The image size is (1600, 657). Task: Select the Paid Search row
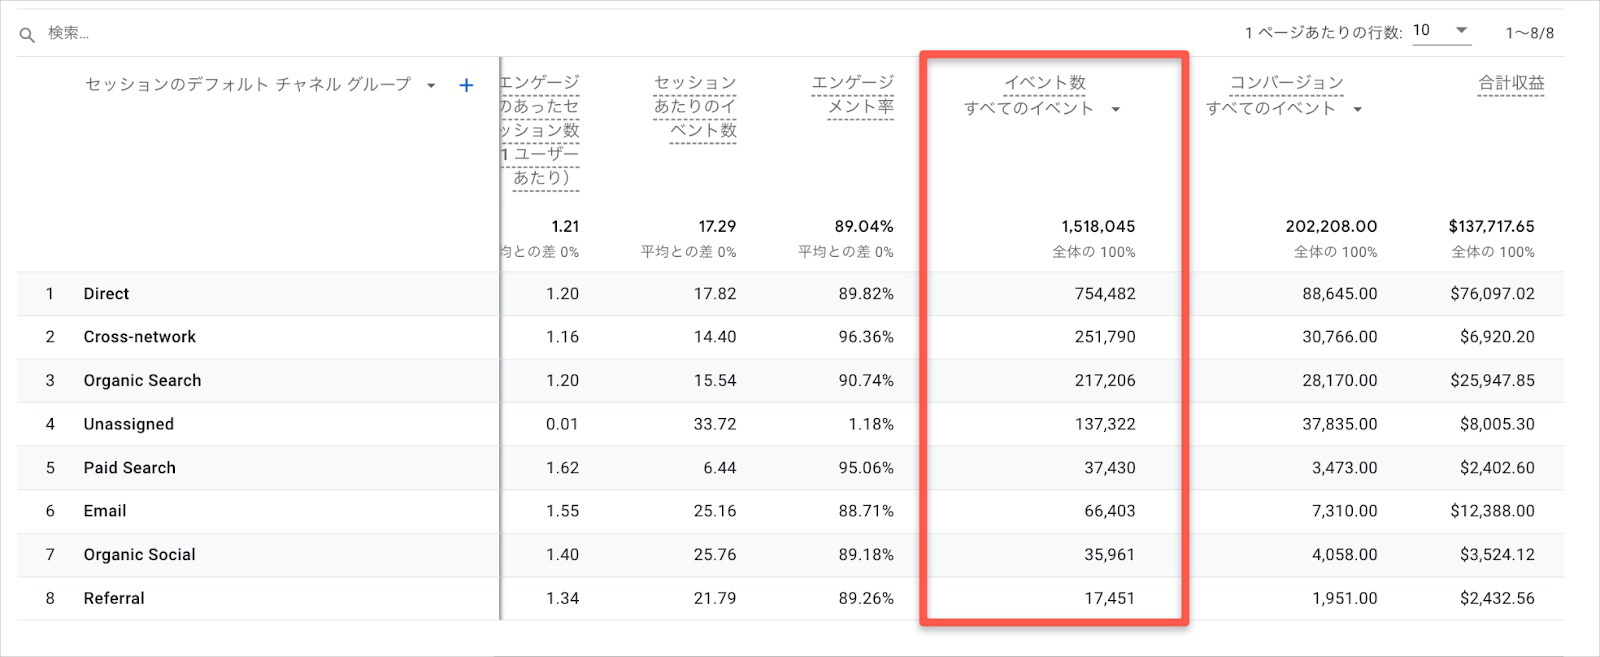pos(129,468)
